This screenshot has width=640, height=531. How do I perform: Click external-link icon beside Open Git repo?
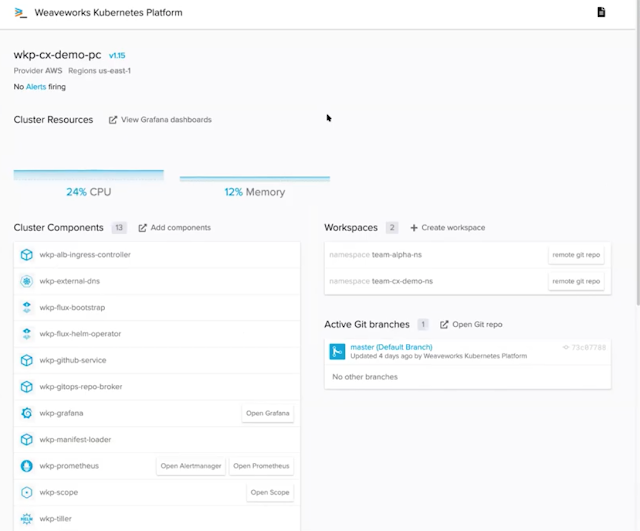[444, 324]
